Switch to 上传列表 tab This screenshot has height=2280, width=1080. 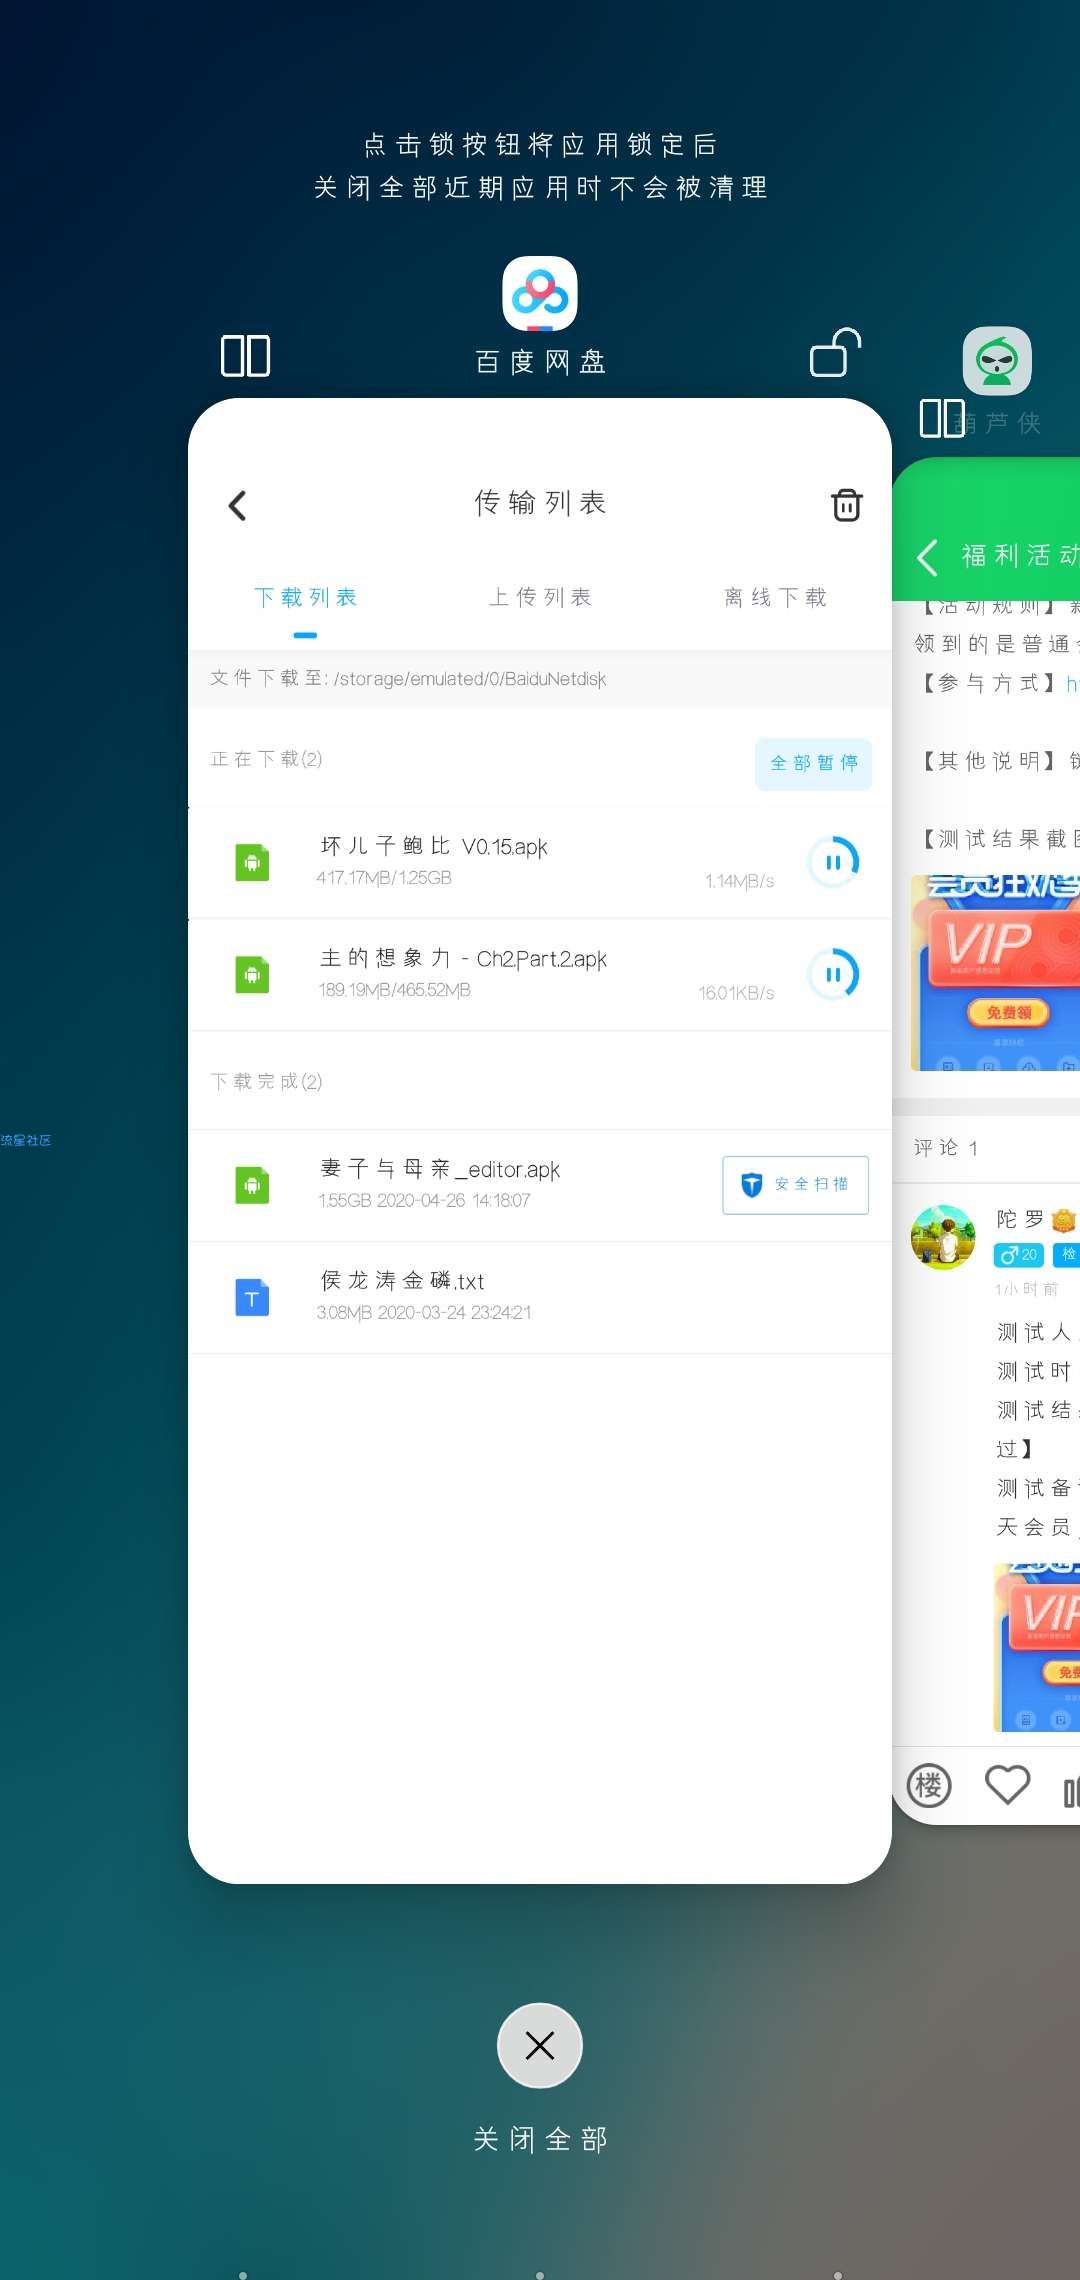pos(540,598)
